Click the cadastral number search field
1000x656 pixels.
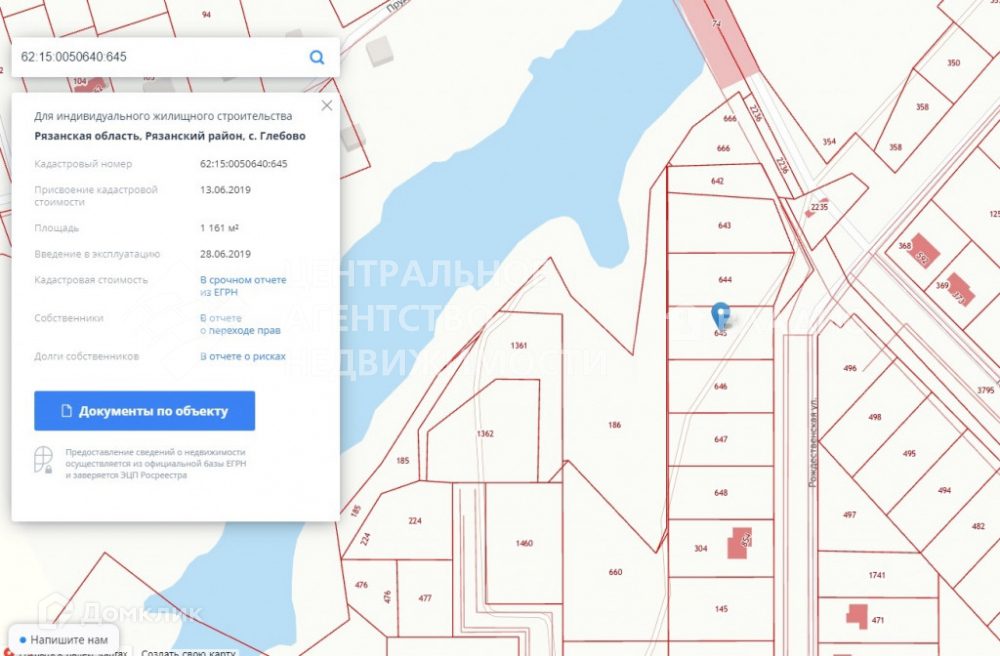click(x=175, y=57)
